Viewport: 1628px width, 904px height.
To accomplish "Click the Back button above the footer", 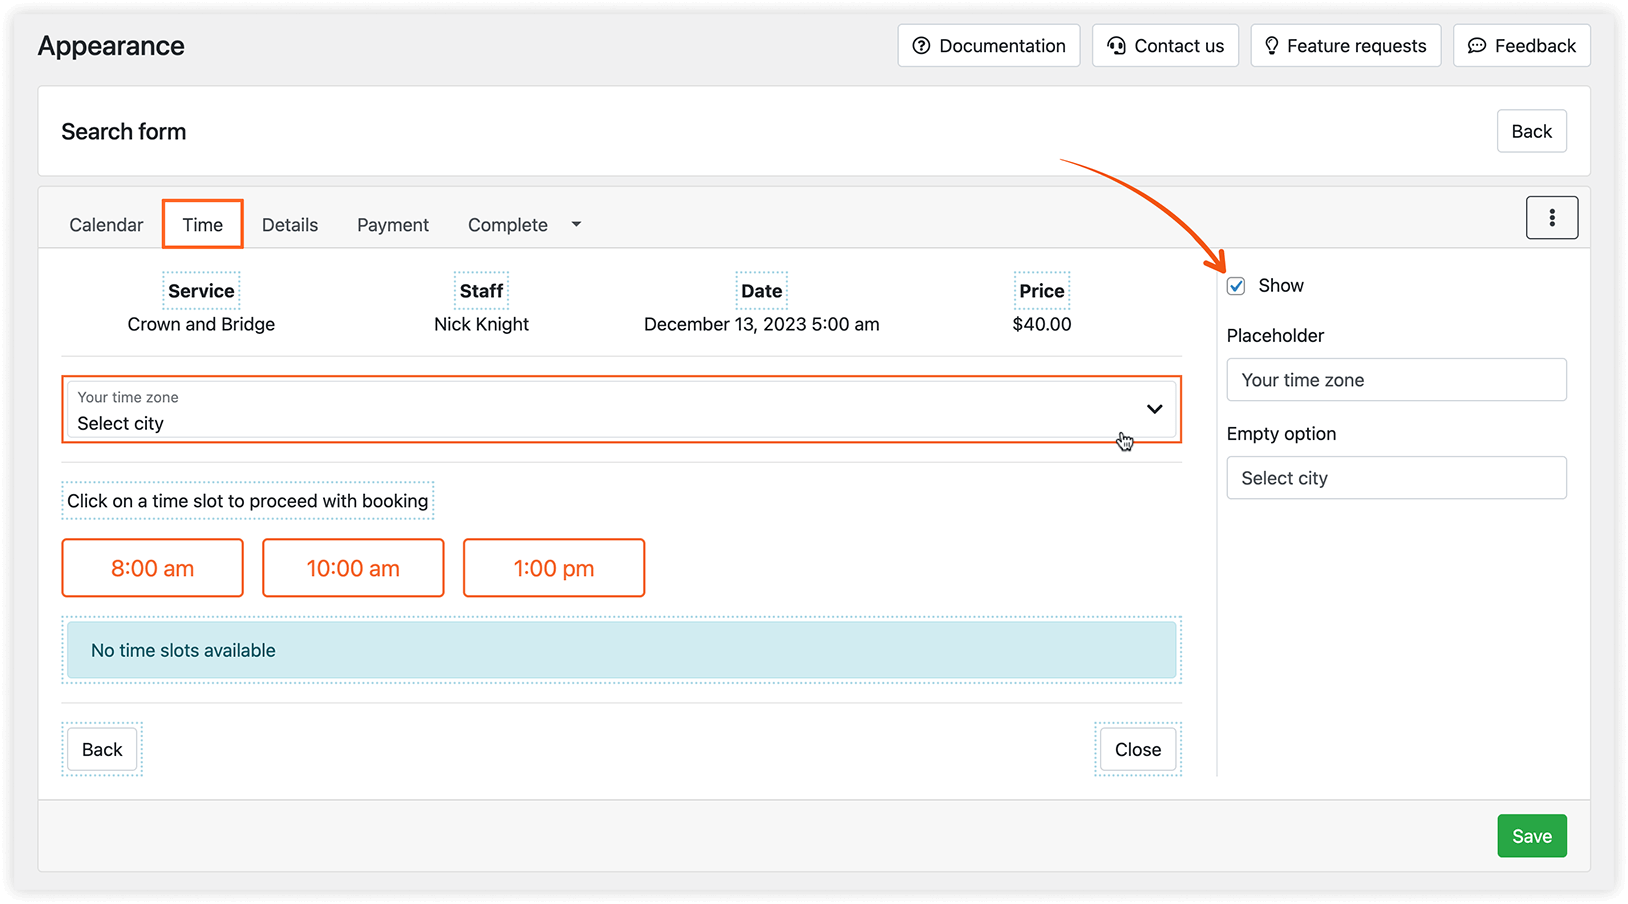I will (x=102, y=750).
